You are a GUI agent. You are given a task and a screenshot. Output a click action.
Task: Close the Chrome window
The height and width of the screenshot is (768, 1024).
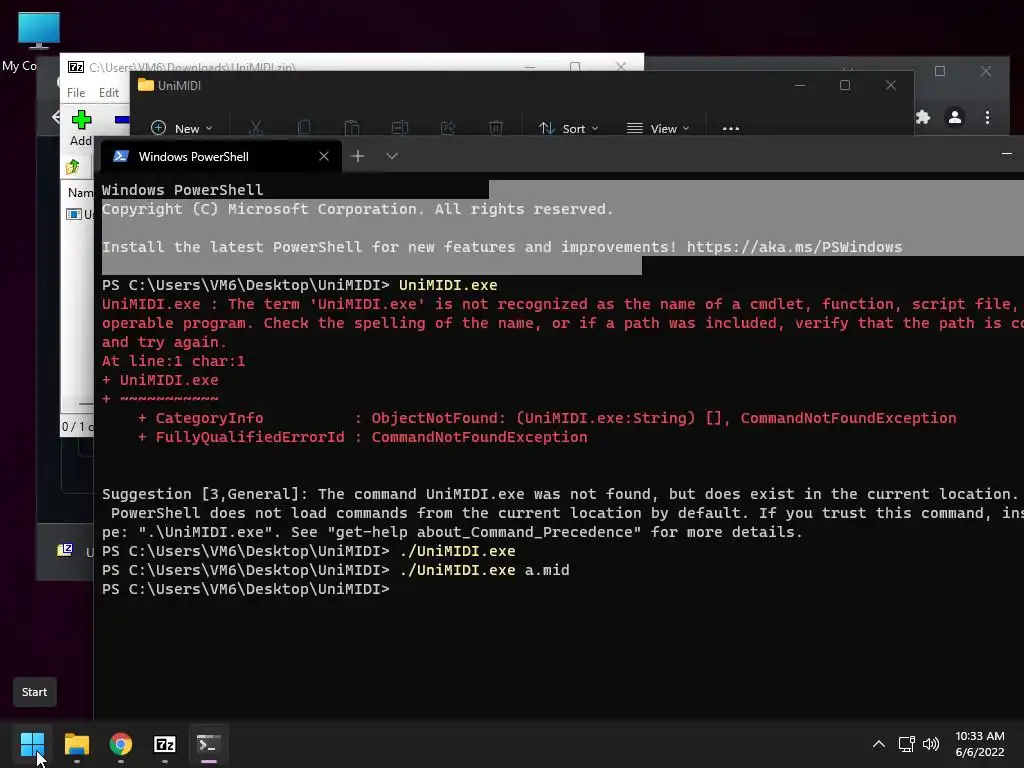coord(986,71)
